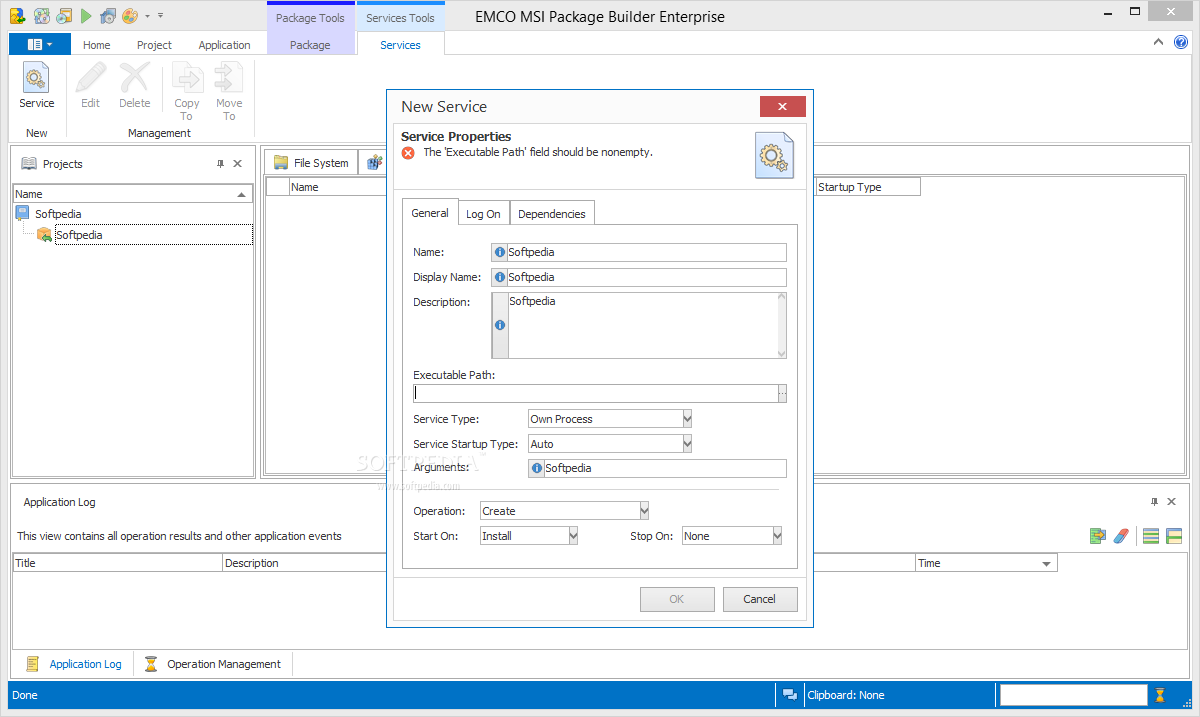Click the hourglass icon at status bar right
This screenshot has height=717, width=1200.
[x=1160, y=695]
